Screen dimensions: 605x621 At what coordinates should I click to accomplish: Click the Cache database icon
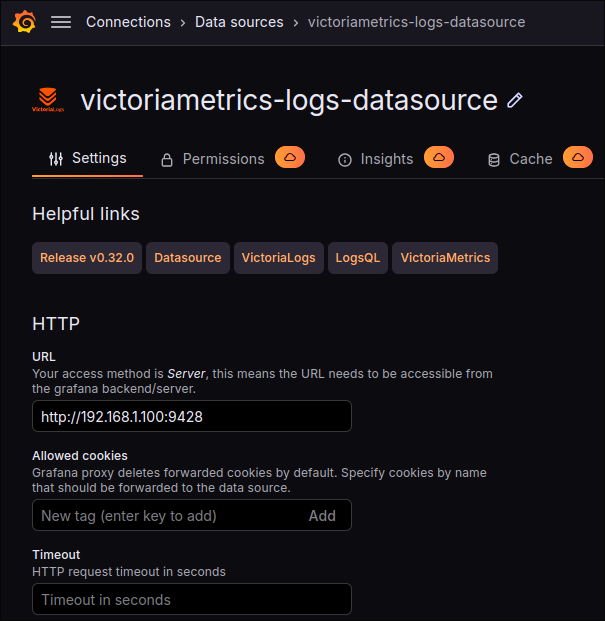point(494,160)
